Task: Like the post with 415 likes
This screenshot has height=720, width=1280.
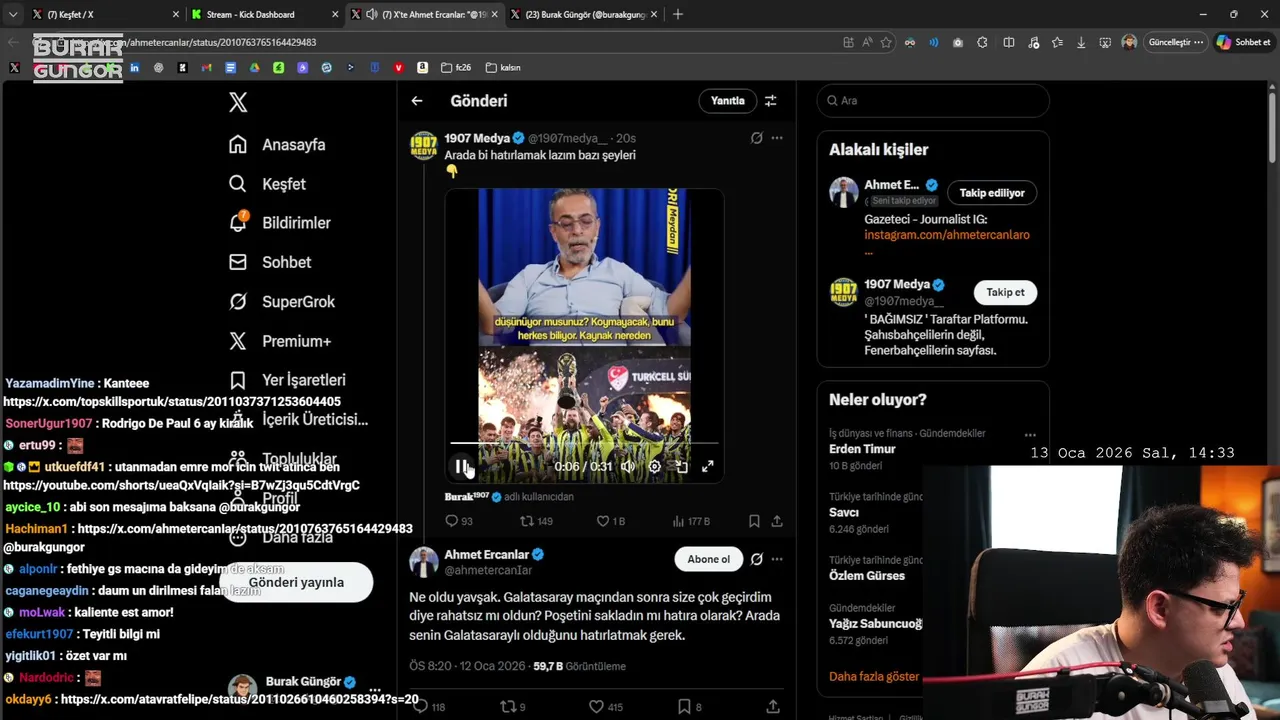Action: click(606, 707)
